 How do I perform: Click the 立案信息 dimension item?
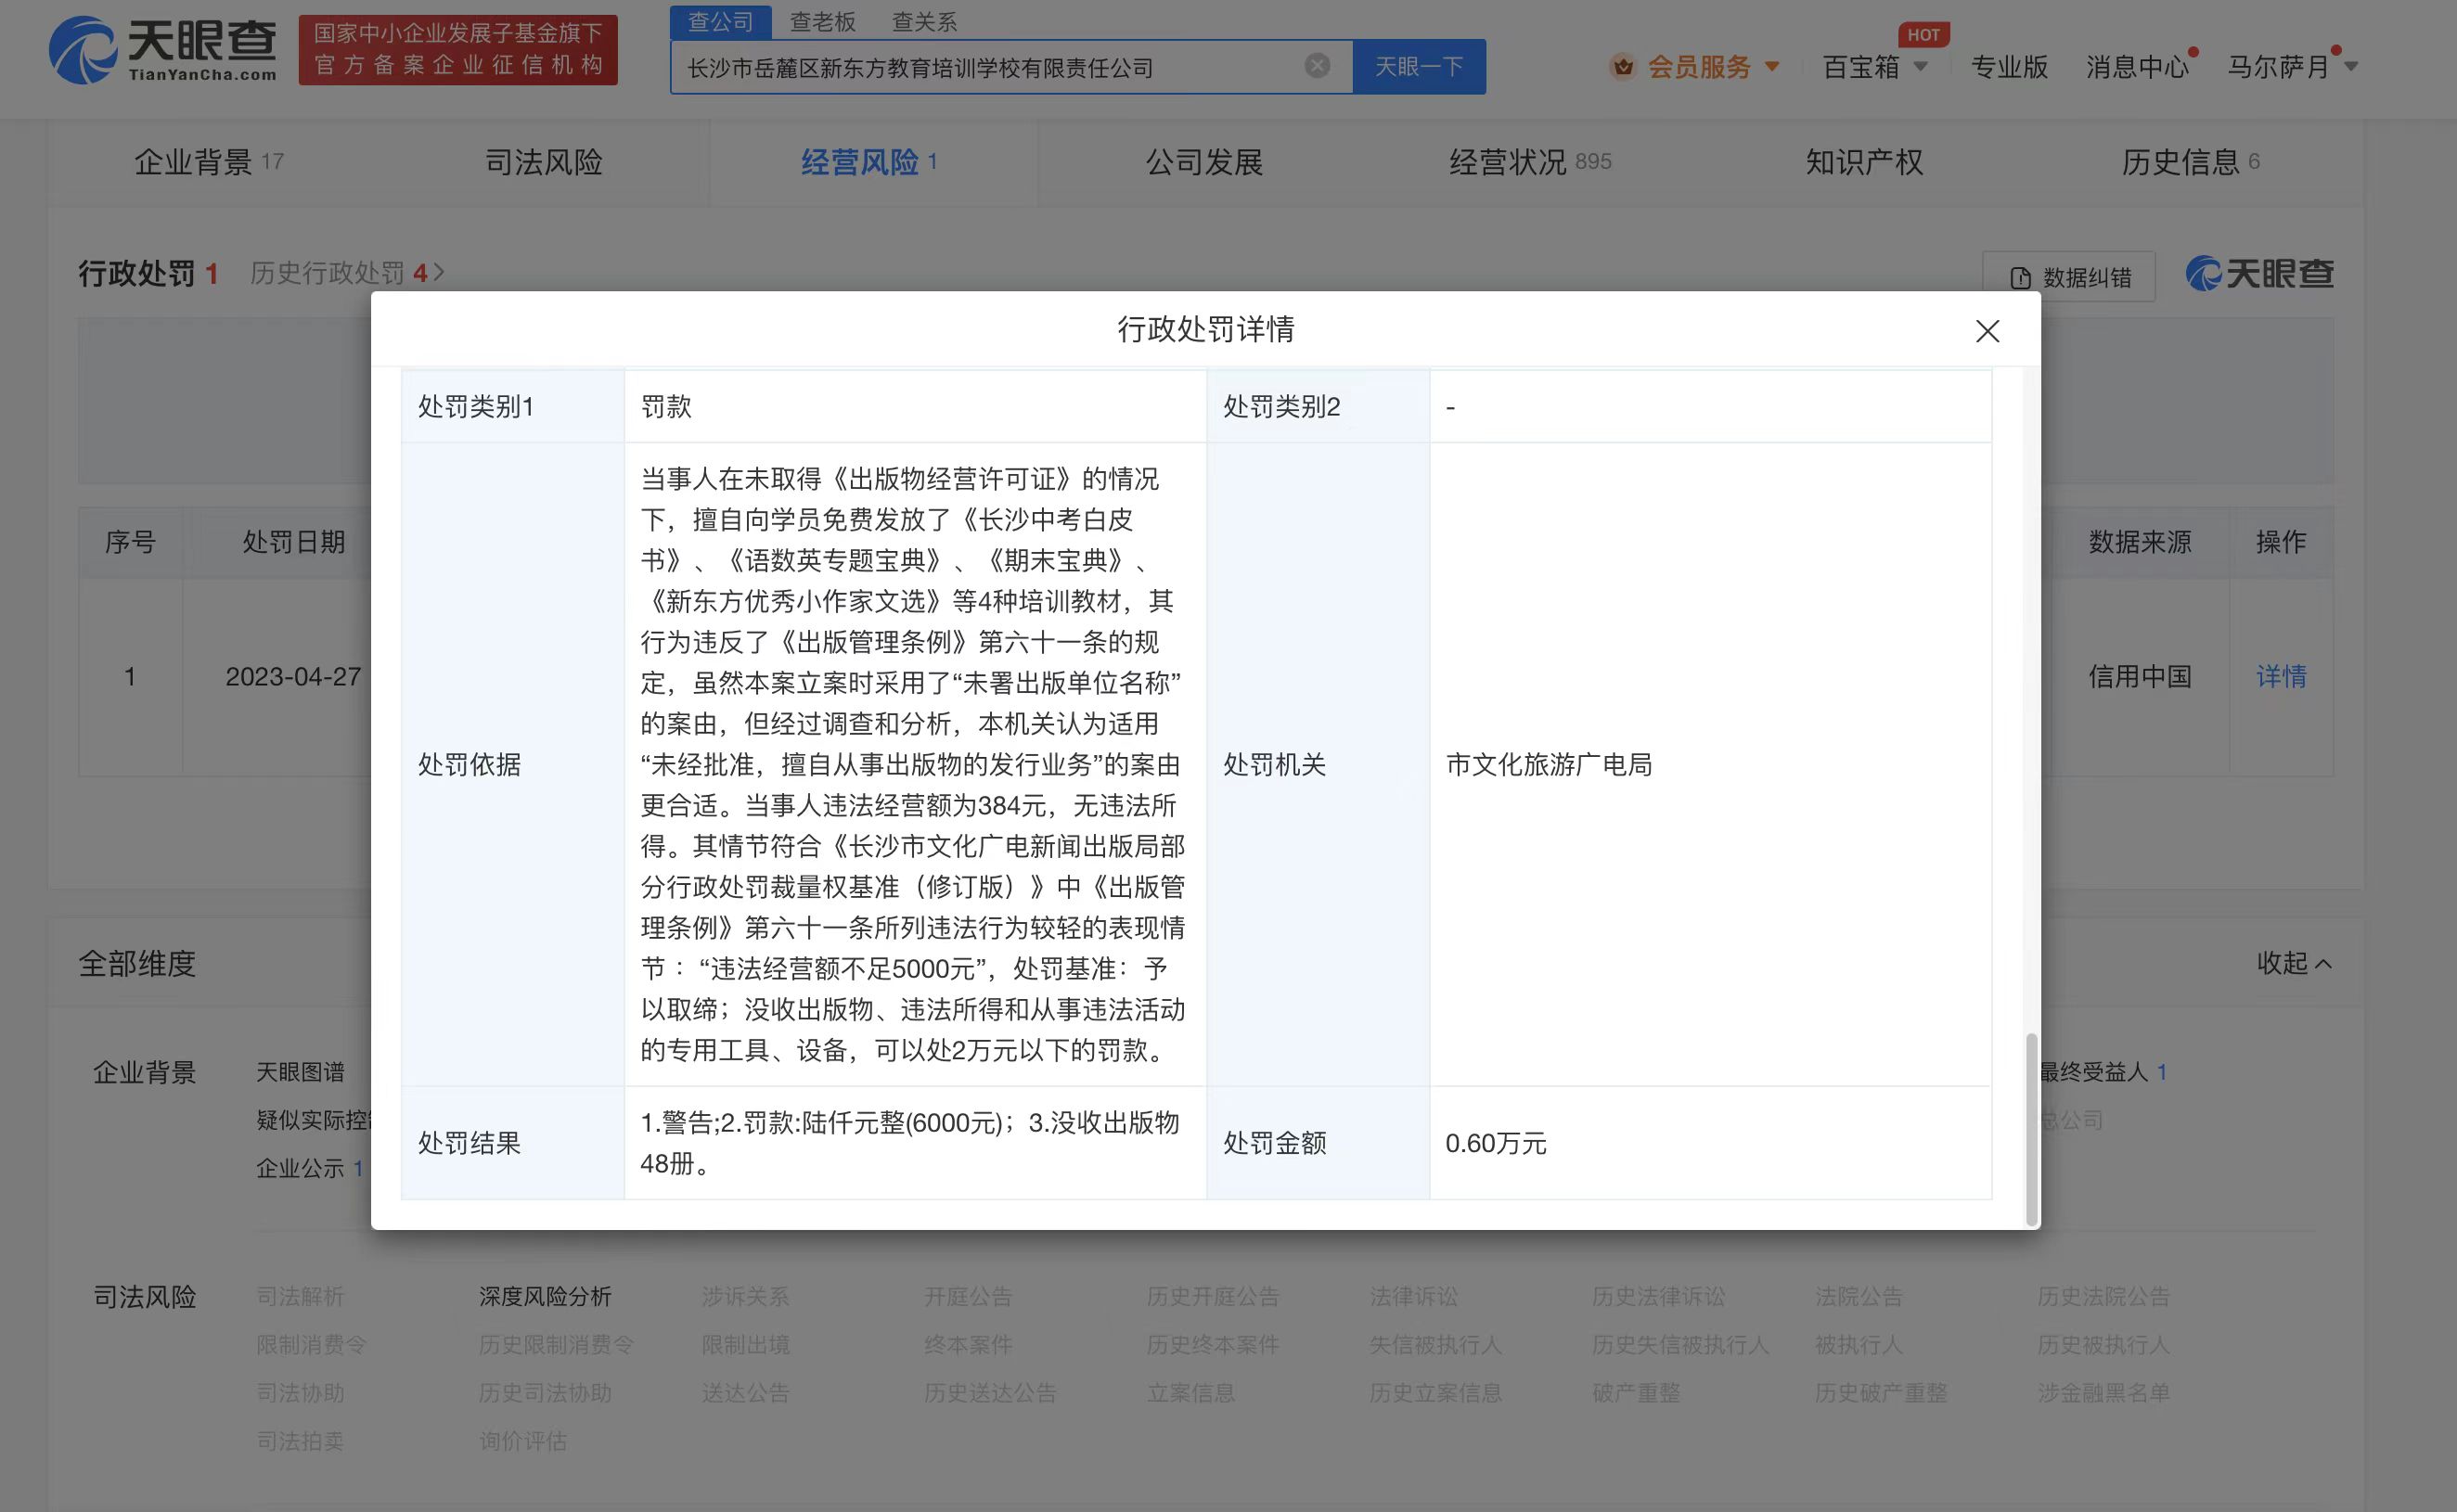click(1191, 1393)
